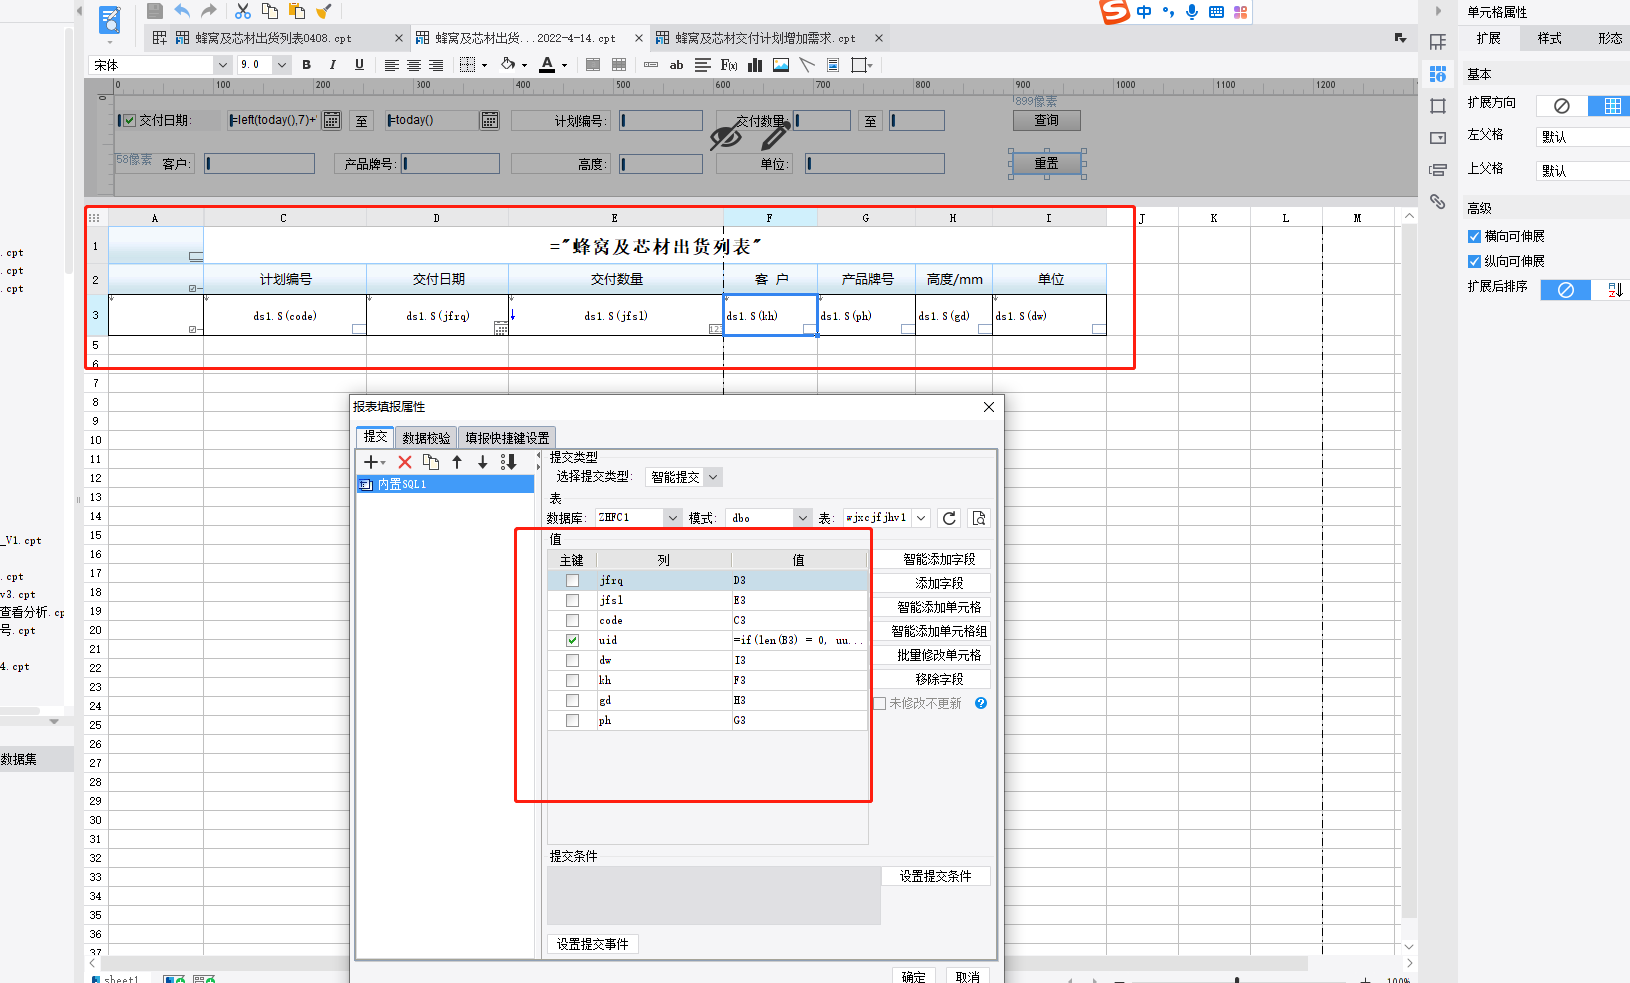This screenshot has height=983, width=1630.
Task: Switch to the 样式 tab
Action: [1549, 38]
